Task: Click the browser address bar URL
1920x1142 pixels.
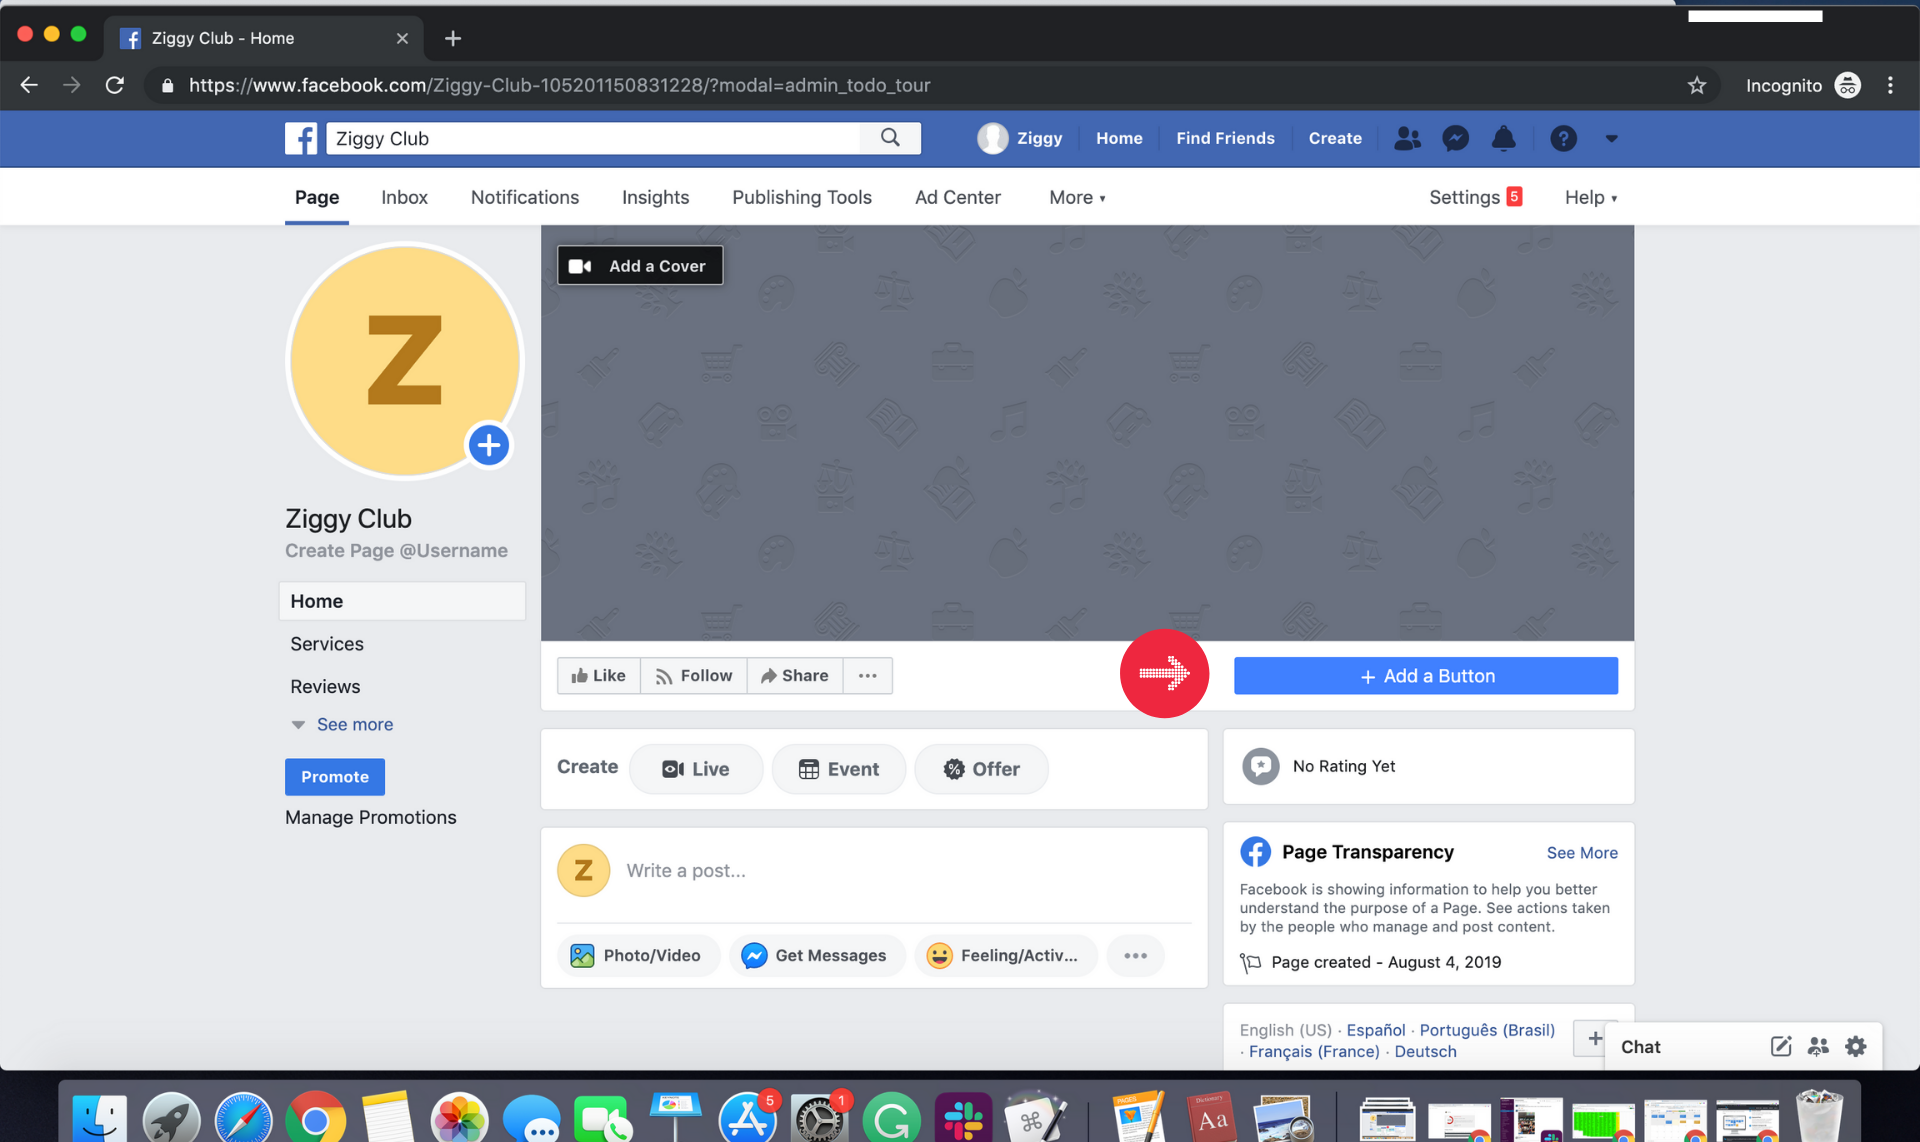Action: coord(560,86)
